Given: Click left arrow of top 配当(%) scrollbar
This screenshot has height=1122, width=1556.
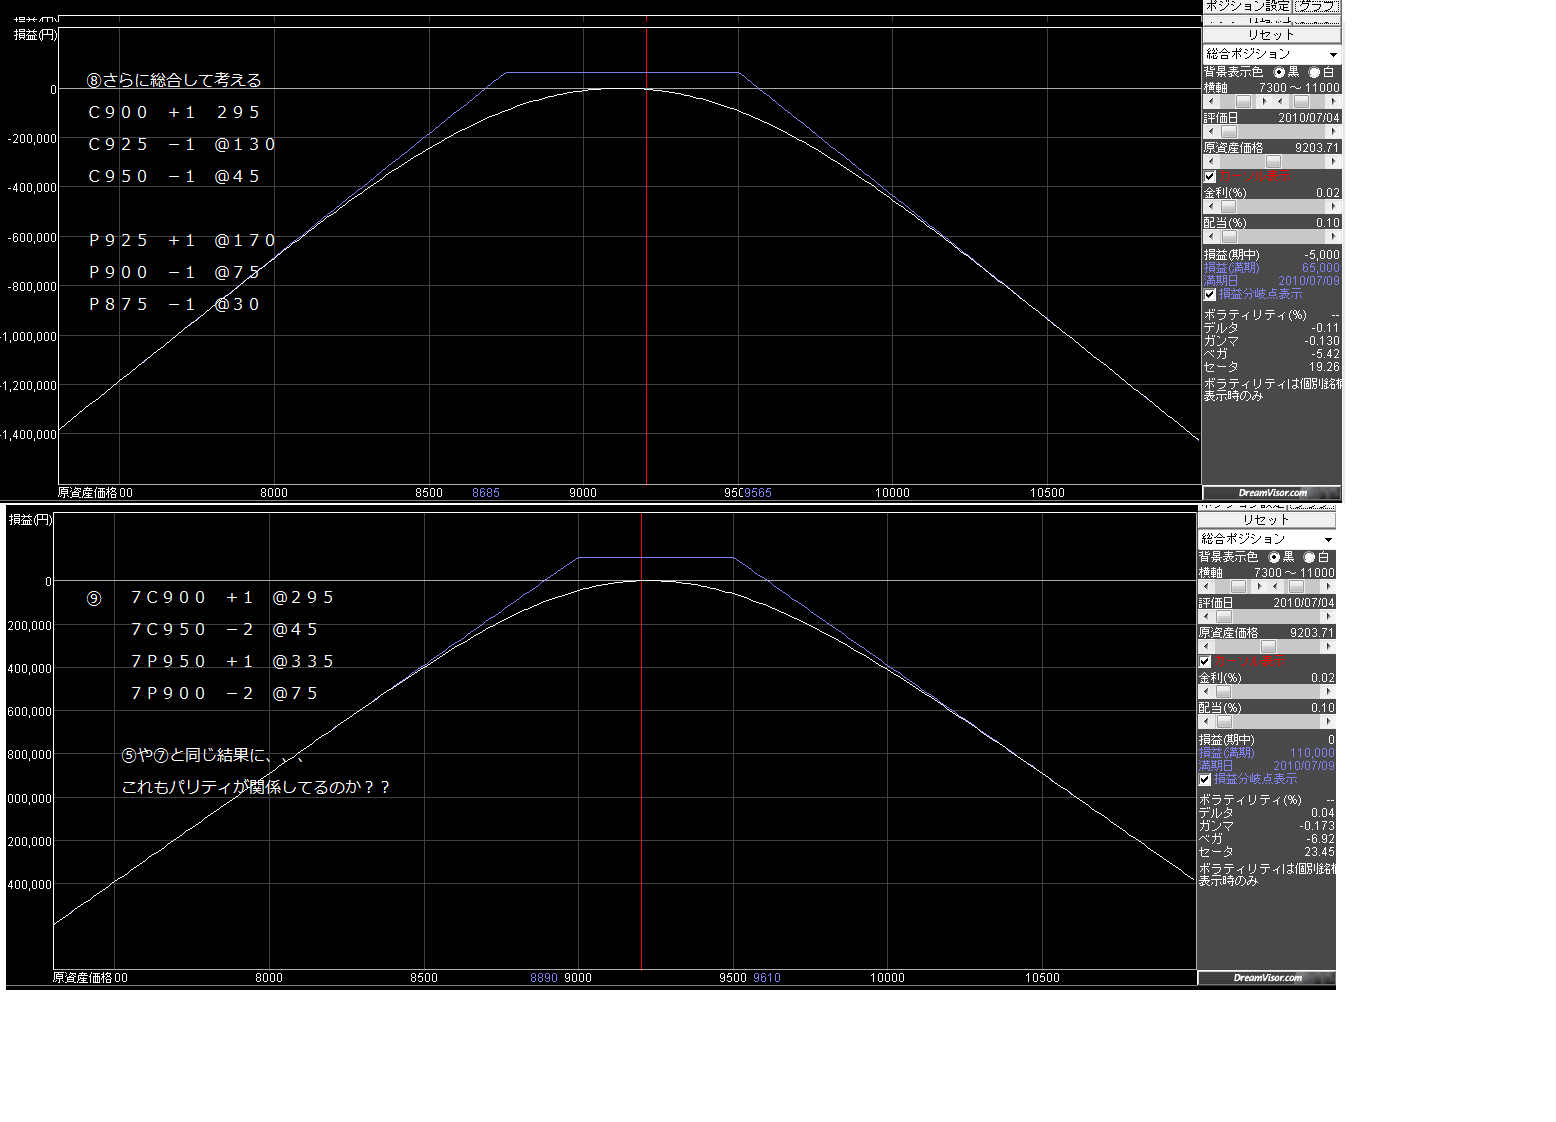Looking at the screenshot, I should coord(1211,237).
